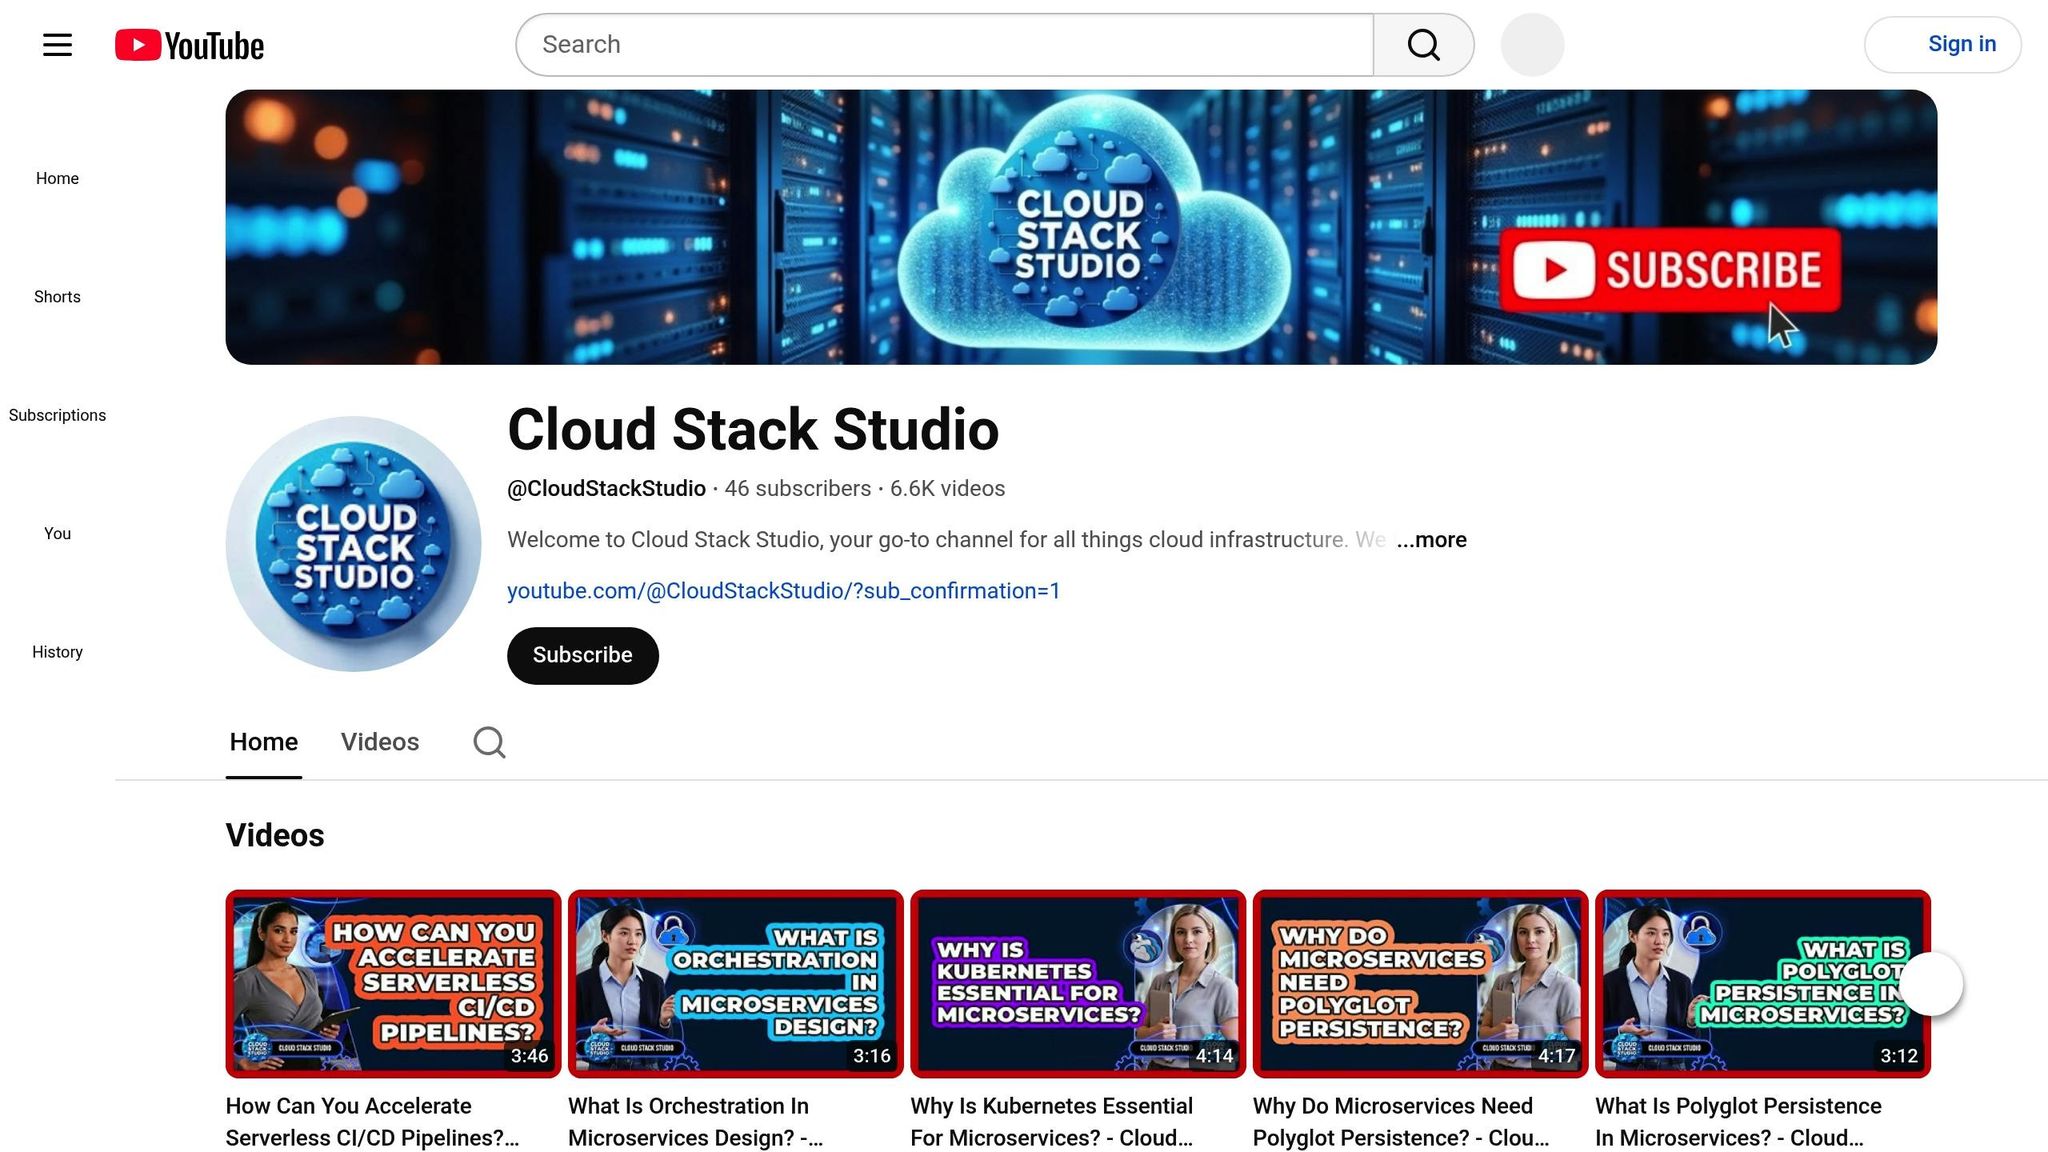
Task: Open History in the sidebar
Action: (57, 651)
